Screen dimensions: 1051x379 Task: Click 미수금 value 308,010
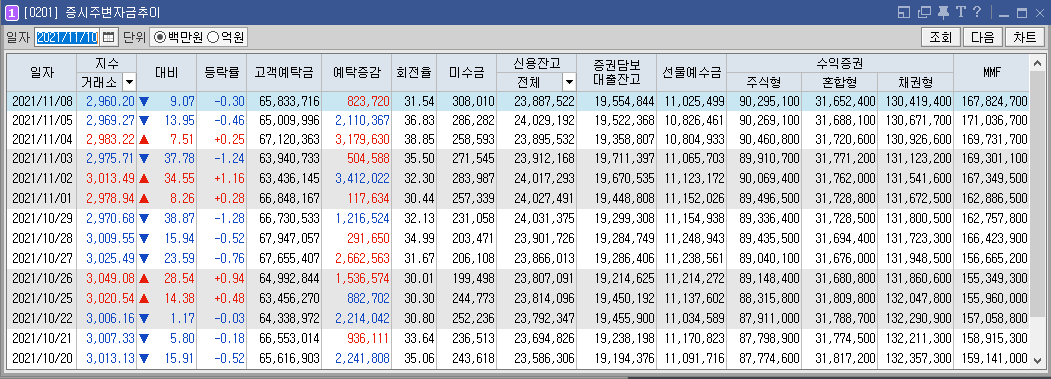pyautogui.click(x=473, y=101)
